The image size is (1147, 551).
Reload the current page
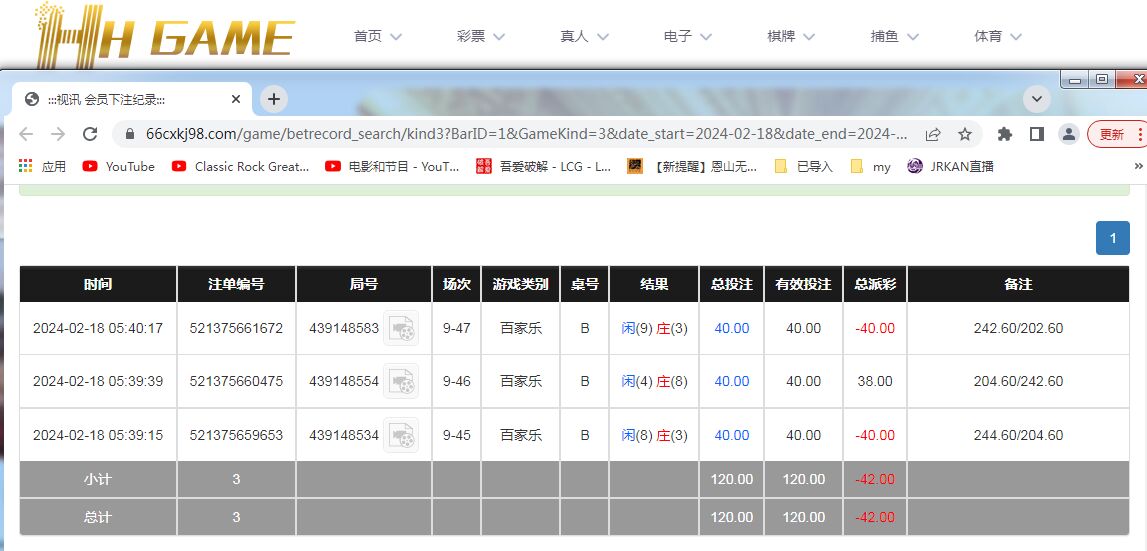pyautogui.click(x=90, y=134)
